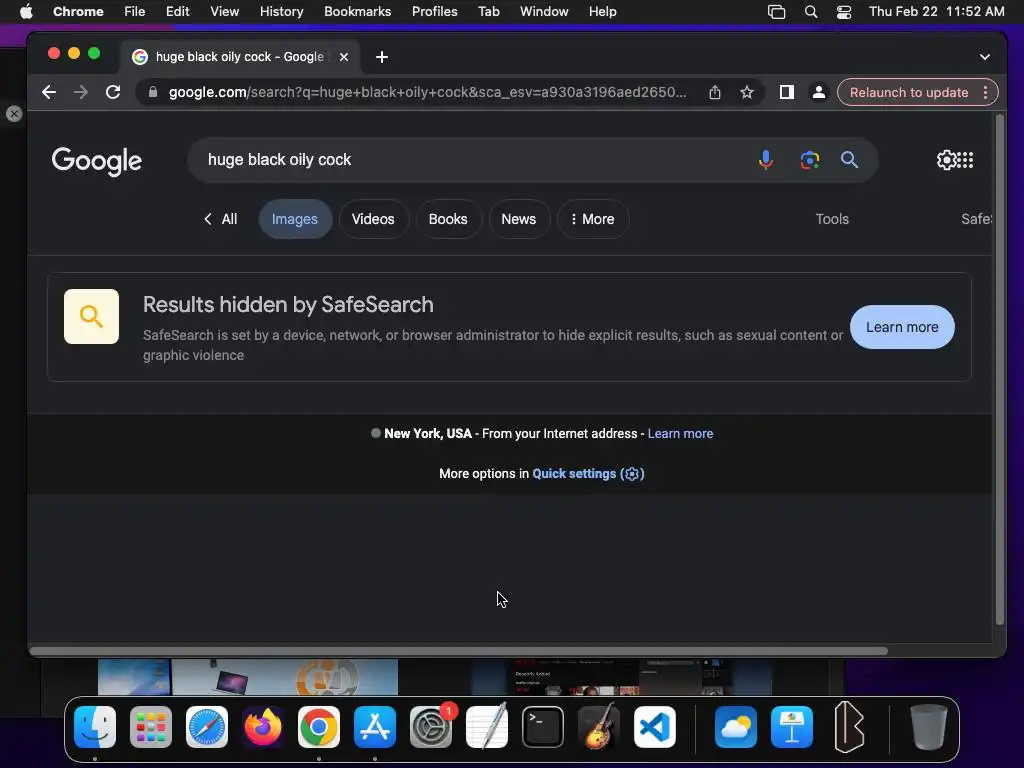Image resolution: width=1024 pixels, height=768 pixels.
Task: Click the browser back arrow
Action: pyautogui.click(x=49, y=92)
